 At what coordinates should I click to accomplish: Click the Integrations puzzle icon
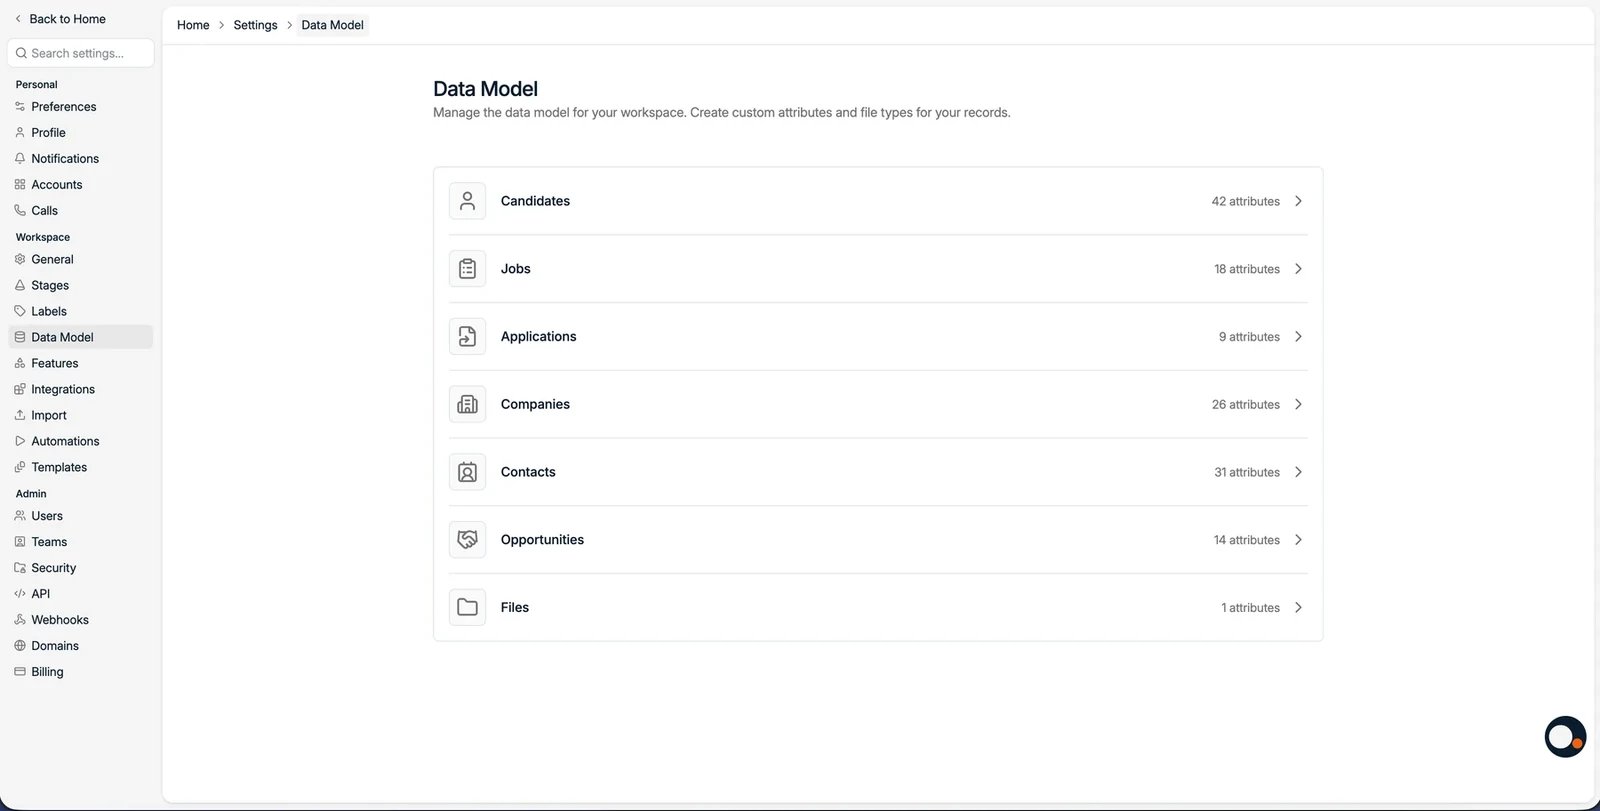point(20,389)
